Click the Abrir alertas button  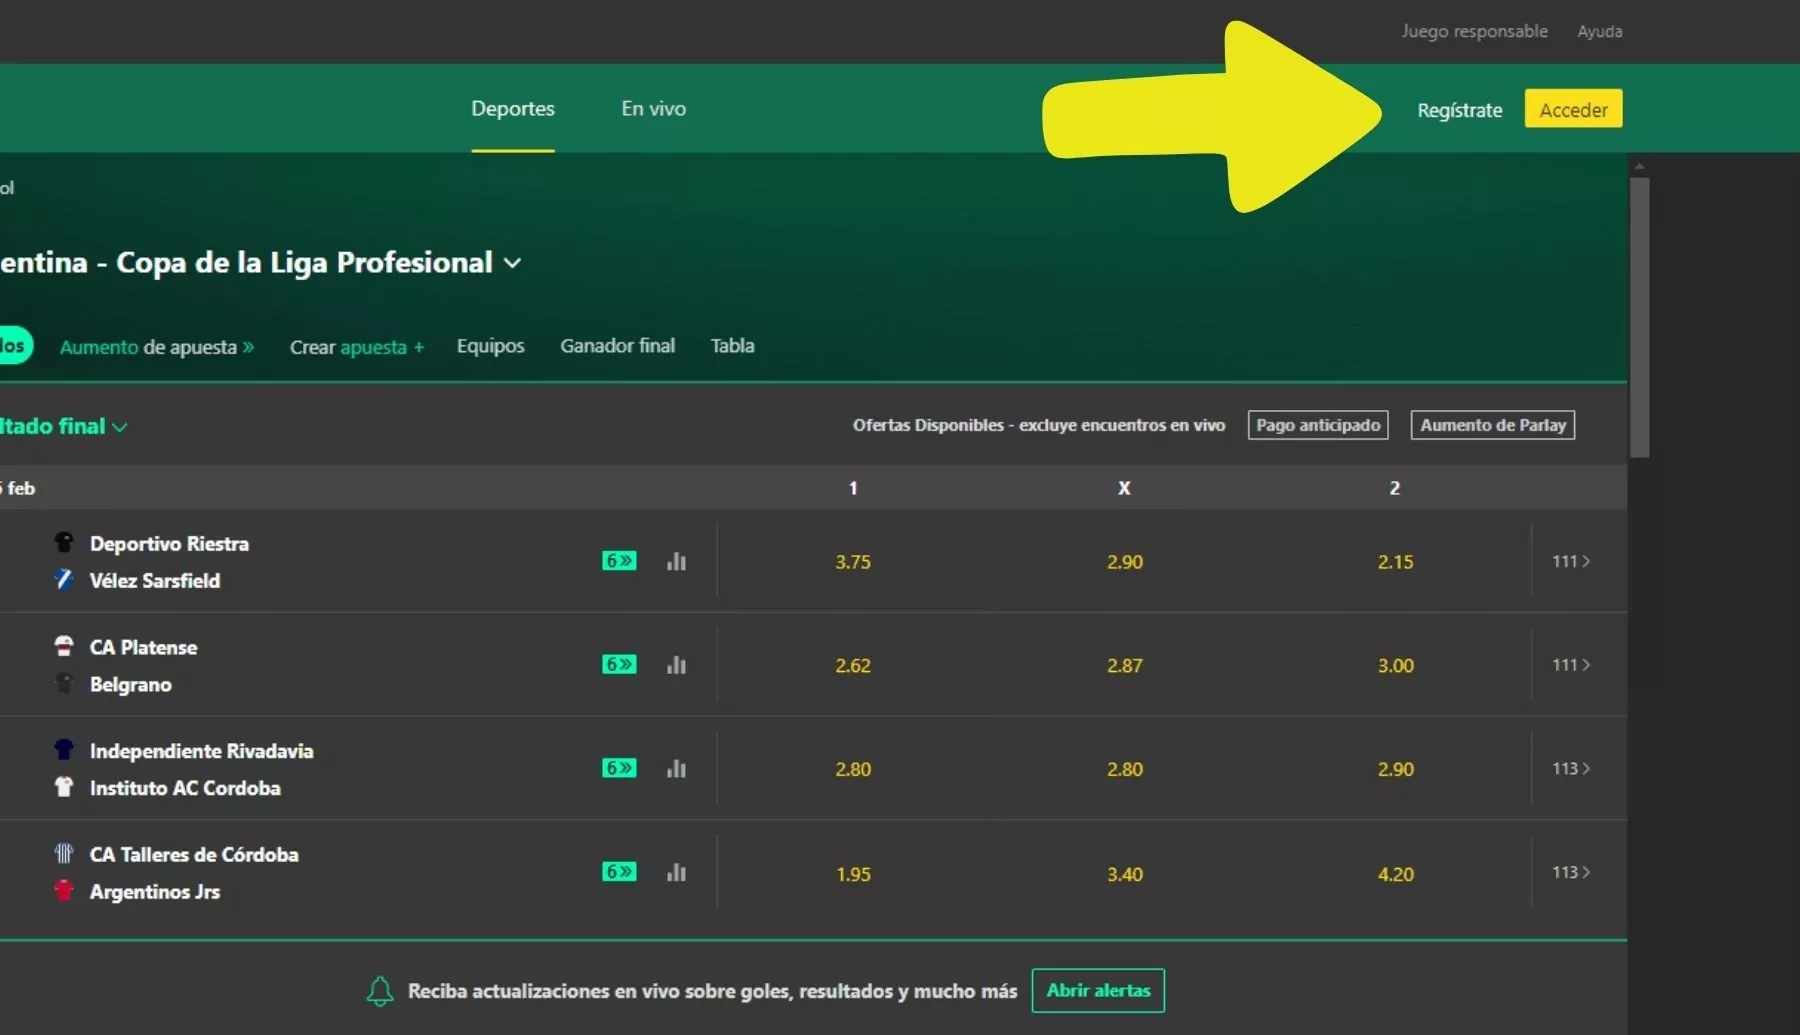(1098, 990)
